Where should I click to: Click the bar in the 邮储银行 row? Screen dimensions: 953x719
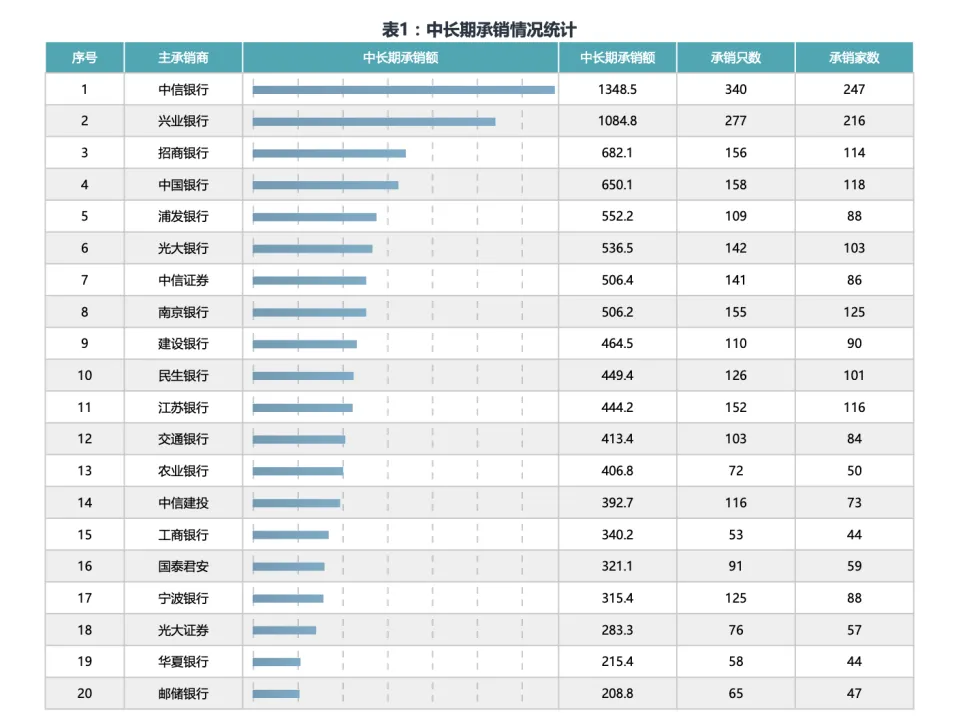(x=276, y=694)
